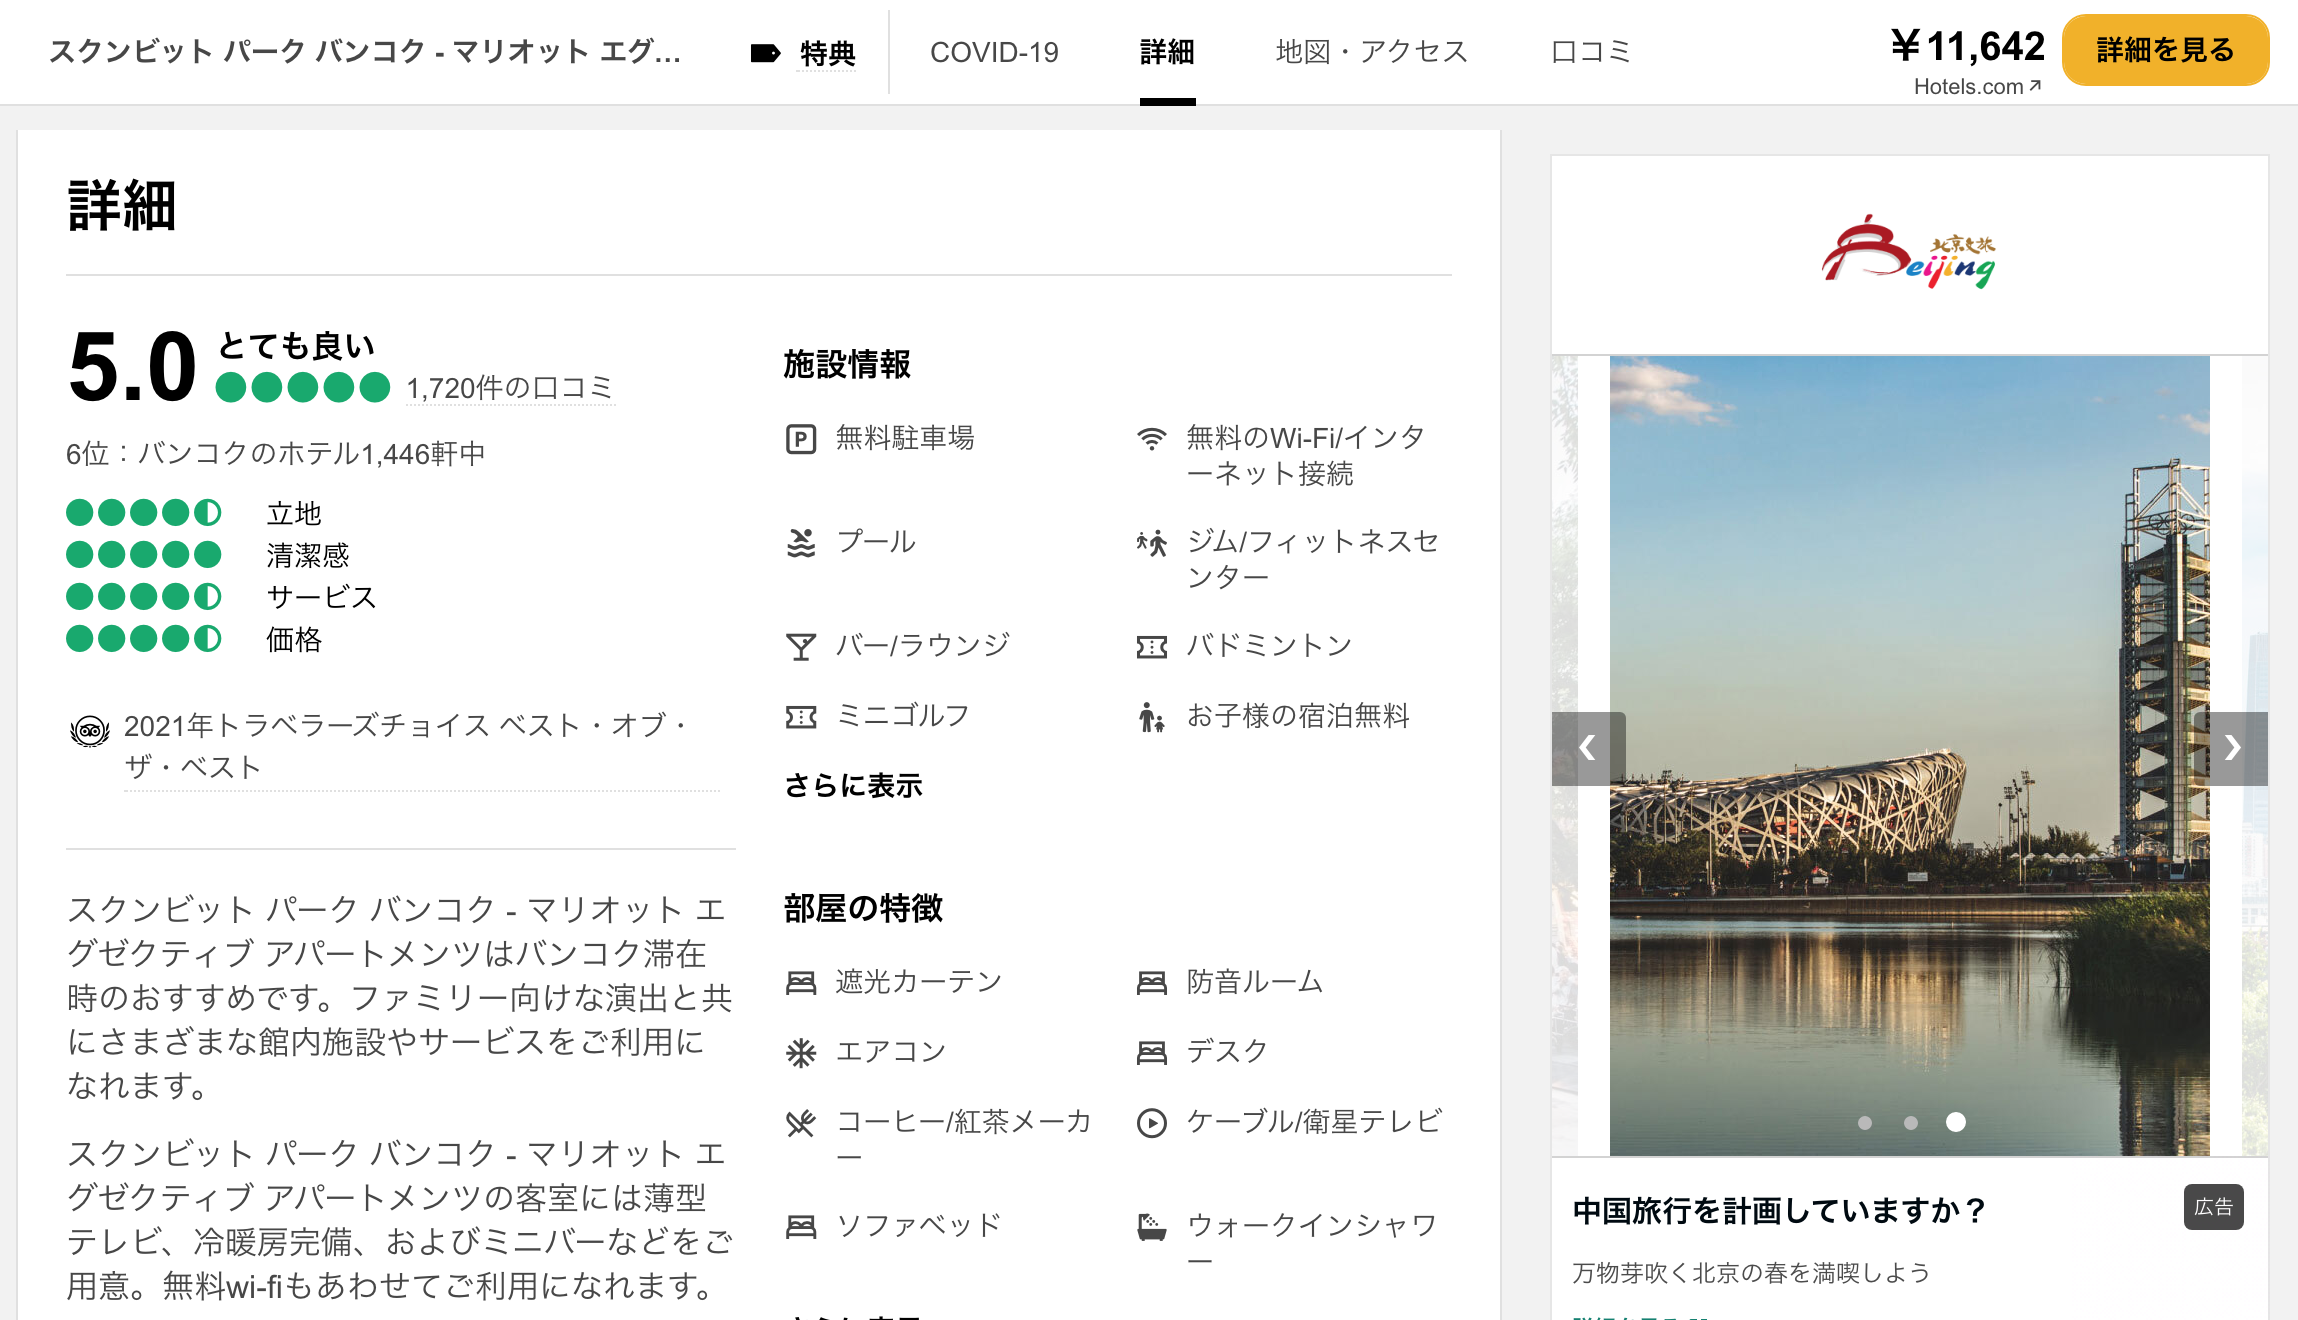Expand 施設情報 with さらに表示
Image resolution: width=2298 pixels, height=1320 pixels.
[854, 786]
